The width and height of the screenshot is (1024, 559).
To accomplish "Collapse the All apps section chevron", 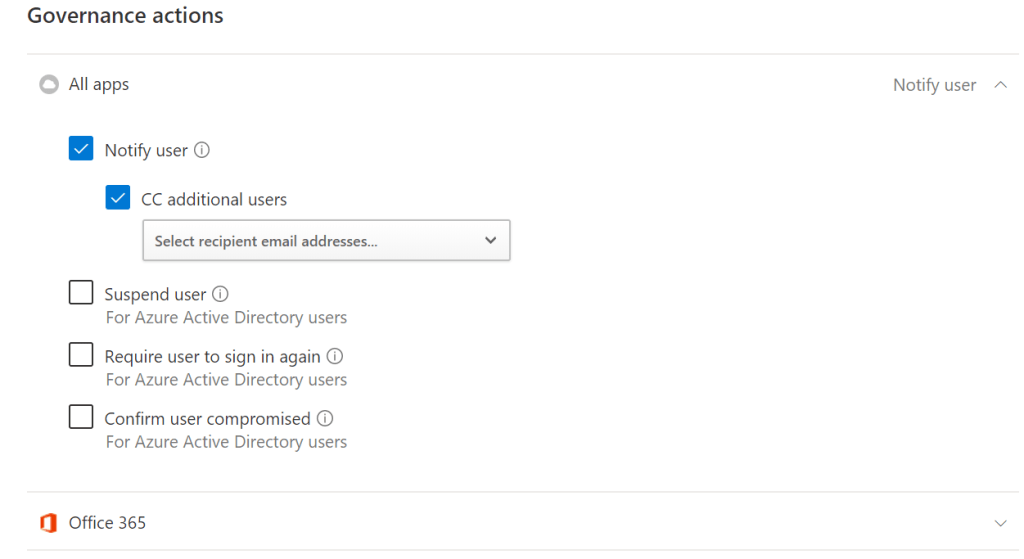I will [x=1000, y=85].
